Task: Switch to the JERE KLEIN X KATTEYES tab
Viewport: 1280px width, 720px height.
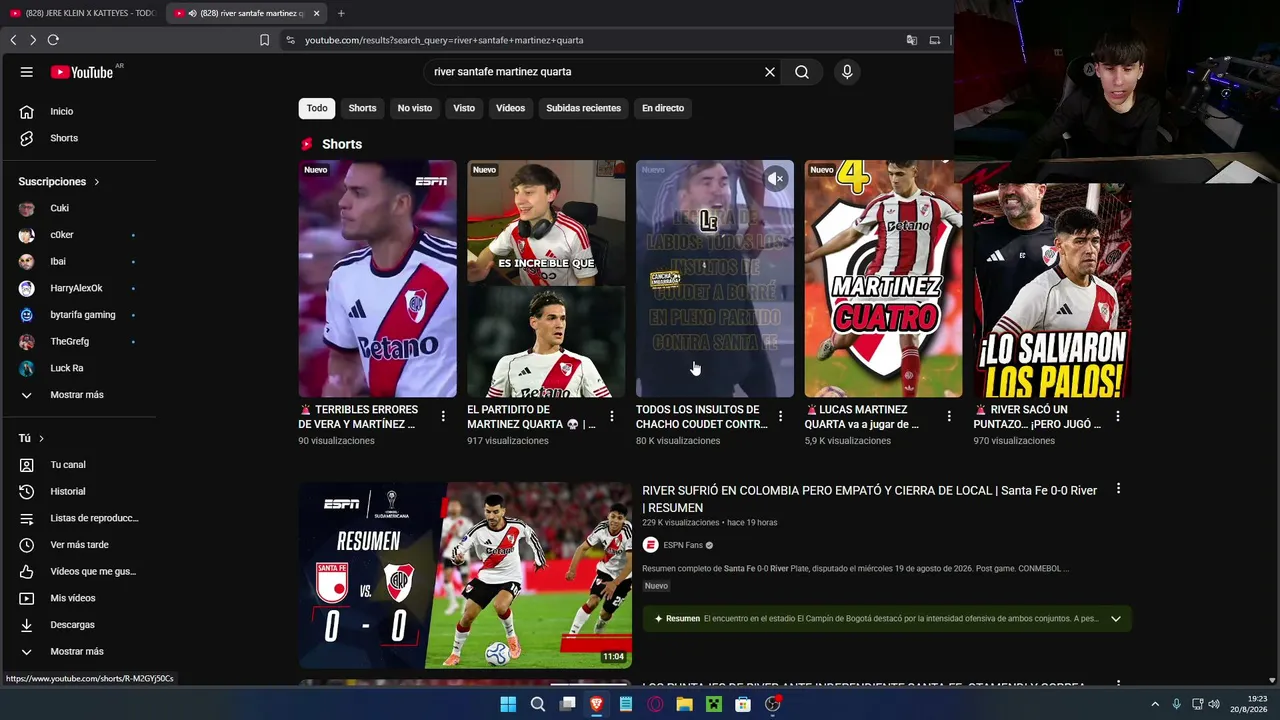Action: 83,13
